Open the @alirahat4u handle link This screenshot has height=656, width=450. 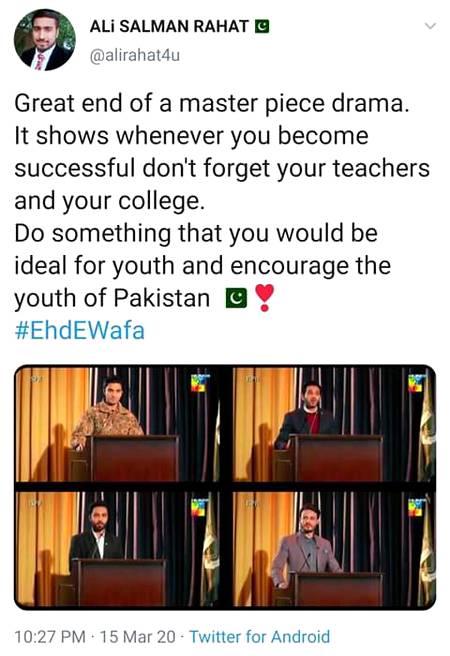coord(135,55)
